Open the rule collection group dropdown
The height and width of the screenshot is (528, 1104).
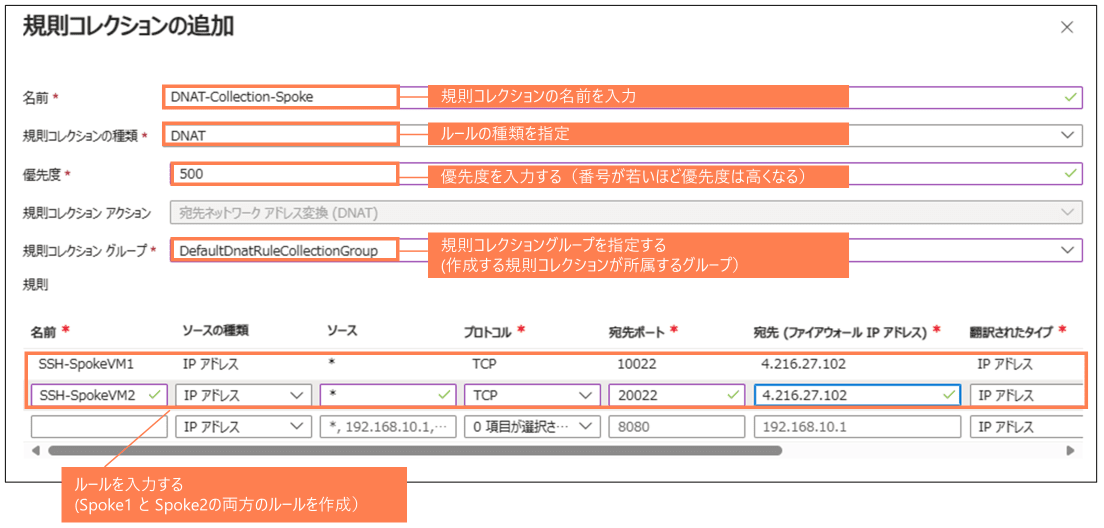click(x=627, y=250)
